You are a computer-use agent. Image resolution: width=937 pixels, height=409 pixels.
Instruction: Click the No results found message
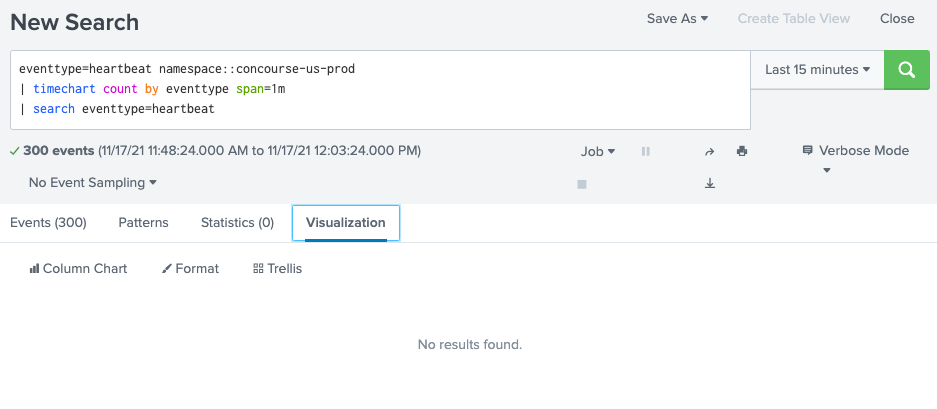(x=470, y=344)
